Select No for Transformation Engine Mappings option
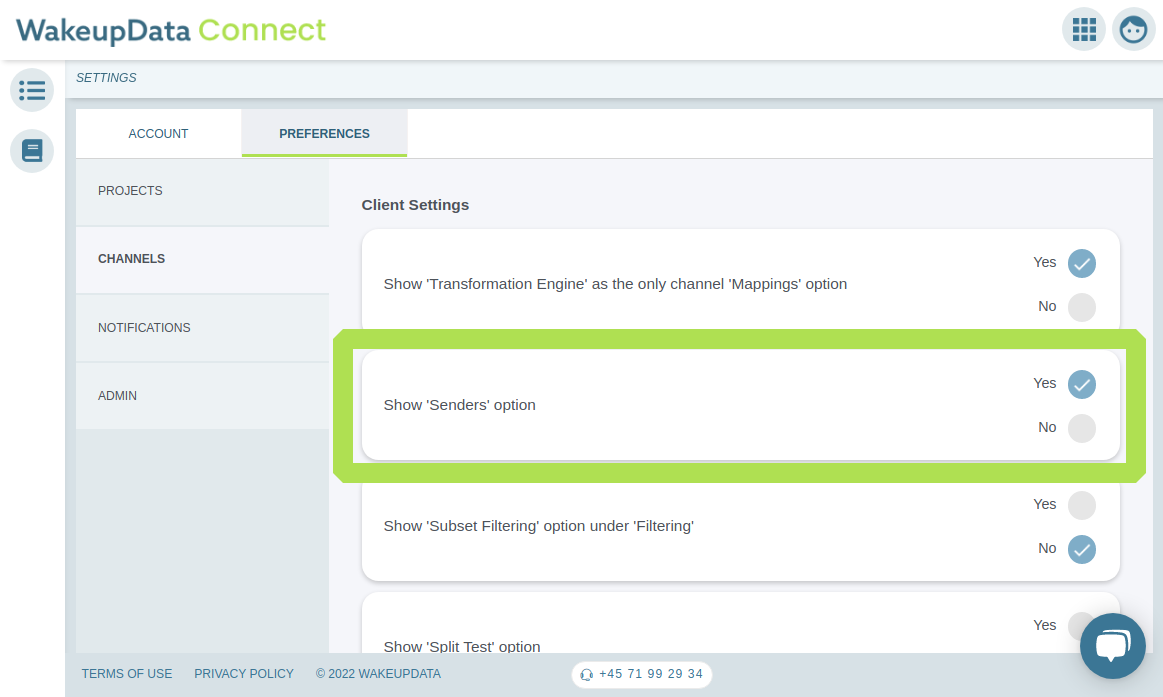 pyautogui.click(x=1081, y=307)
